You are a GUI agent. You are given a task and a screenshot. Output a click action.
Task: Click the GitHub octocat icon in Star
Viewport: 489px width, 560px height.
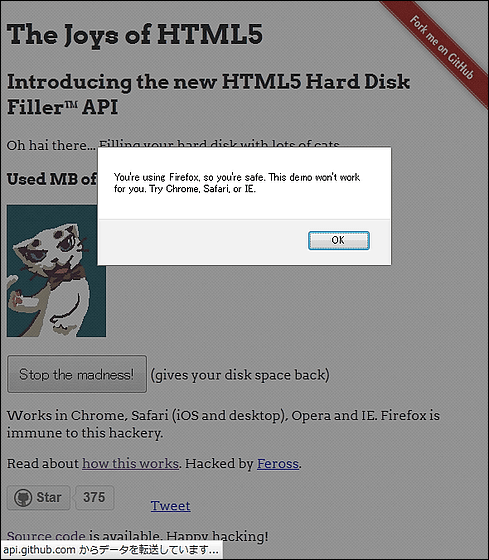23,498
